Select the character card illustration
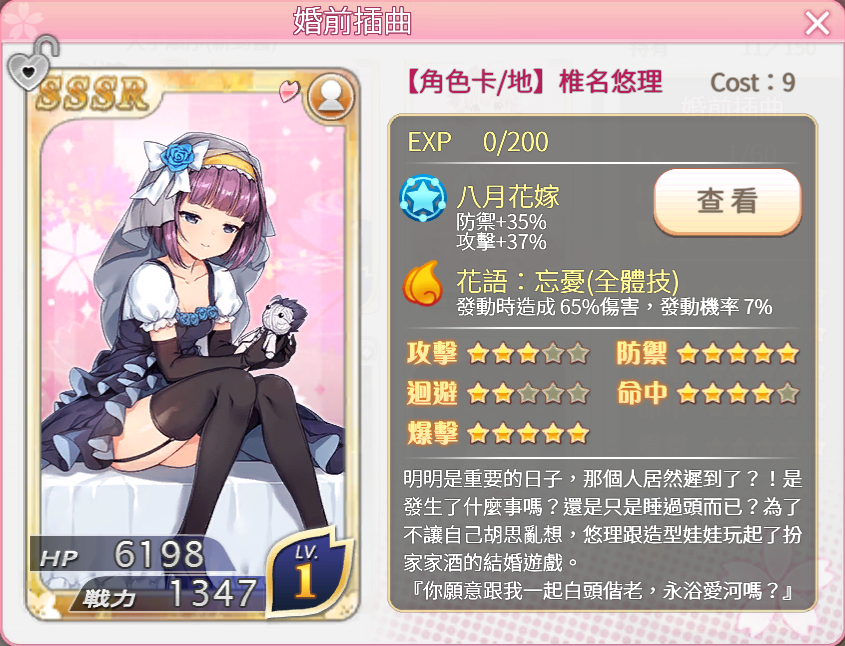Screen dimensions: 845x646 pyautogui.click(x=192, y=345)
